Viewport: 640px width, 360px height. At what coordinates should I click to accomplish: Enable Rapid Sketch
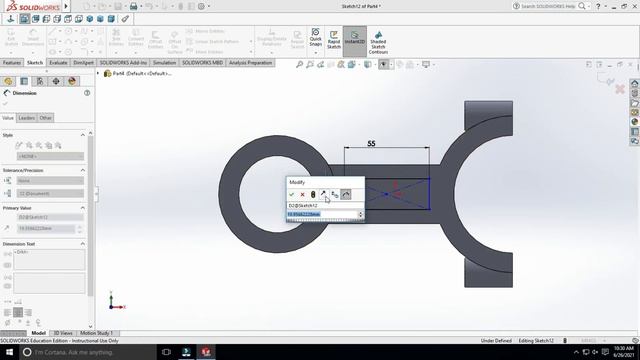tap(334, 40)
